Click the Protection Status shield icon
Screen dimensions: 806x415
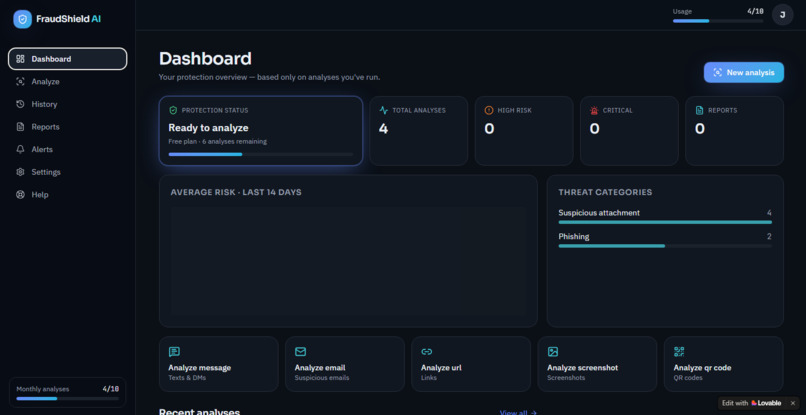173,110
